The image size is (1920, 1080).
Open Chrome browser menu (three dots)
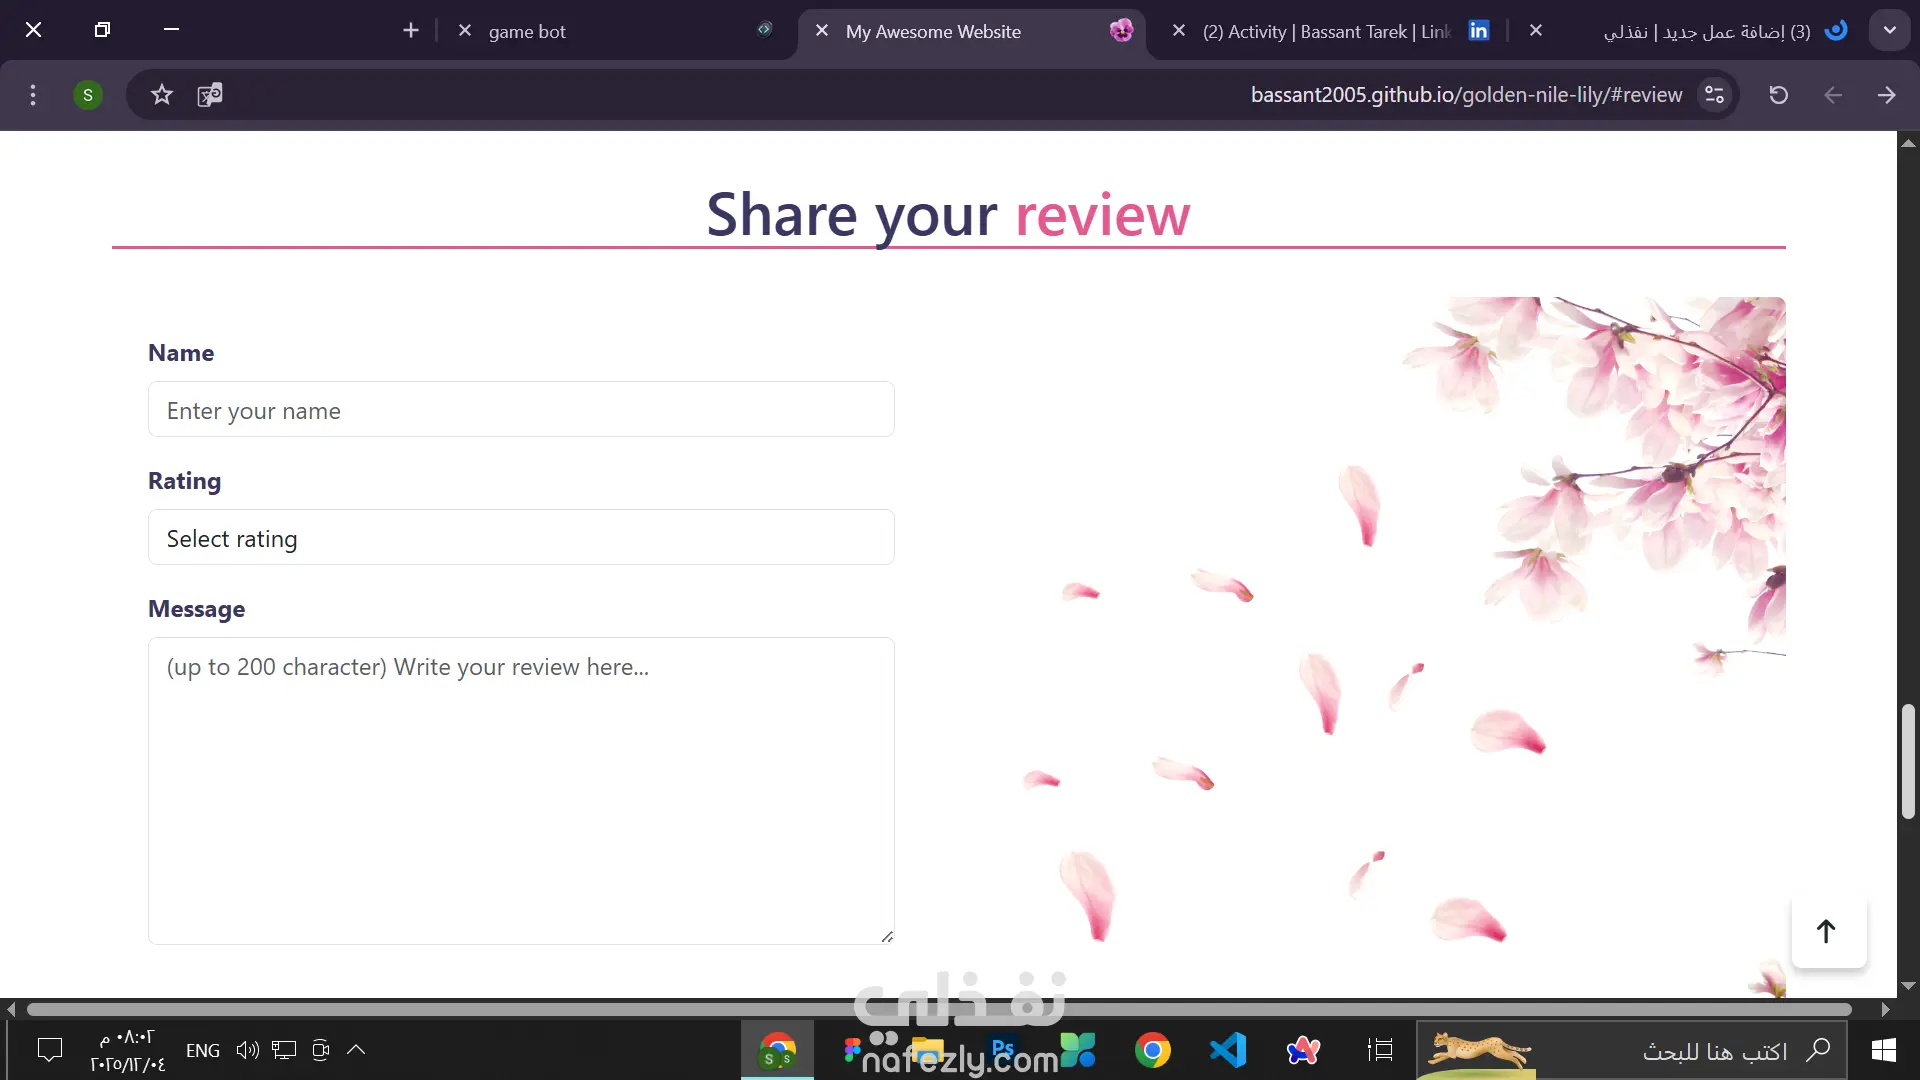(x=33, y=95)
